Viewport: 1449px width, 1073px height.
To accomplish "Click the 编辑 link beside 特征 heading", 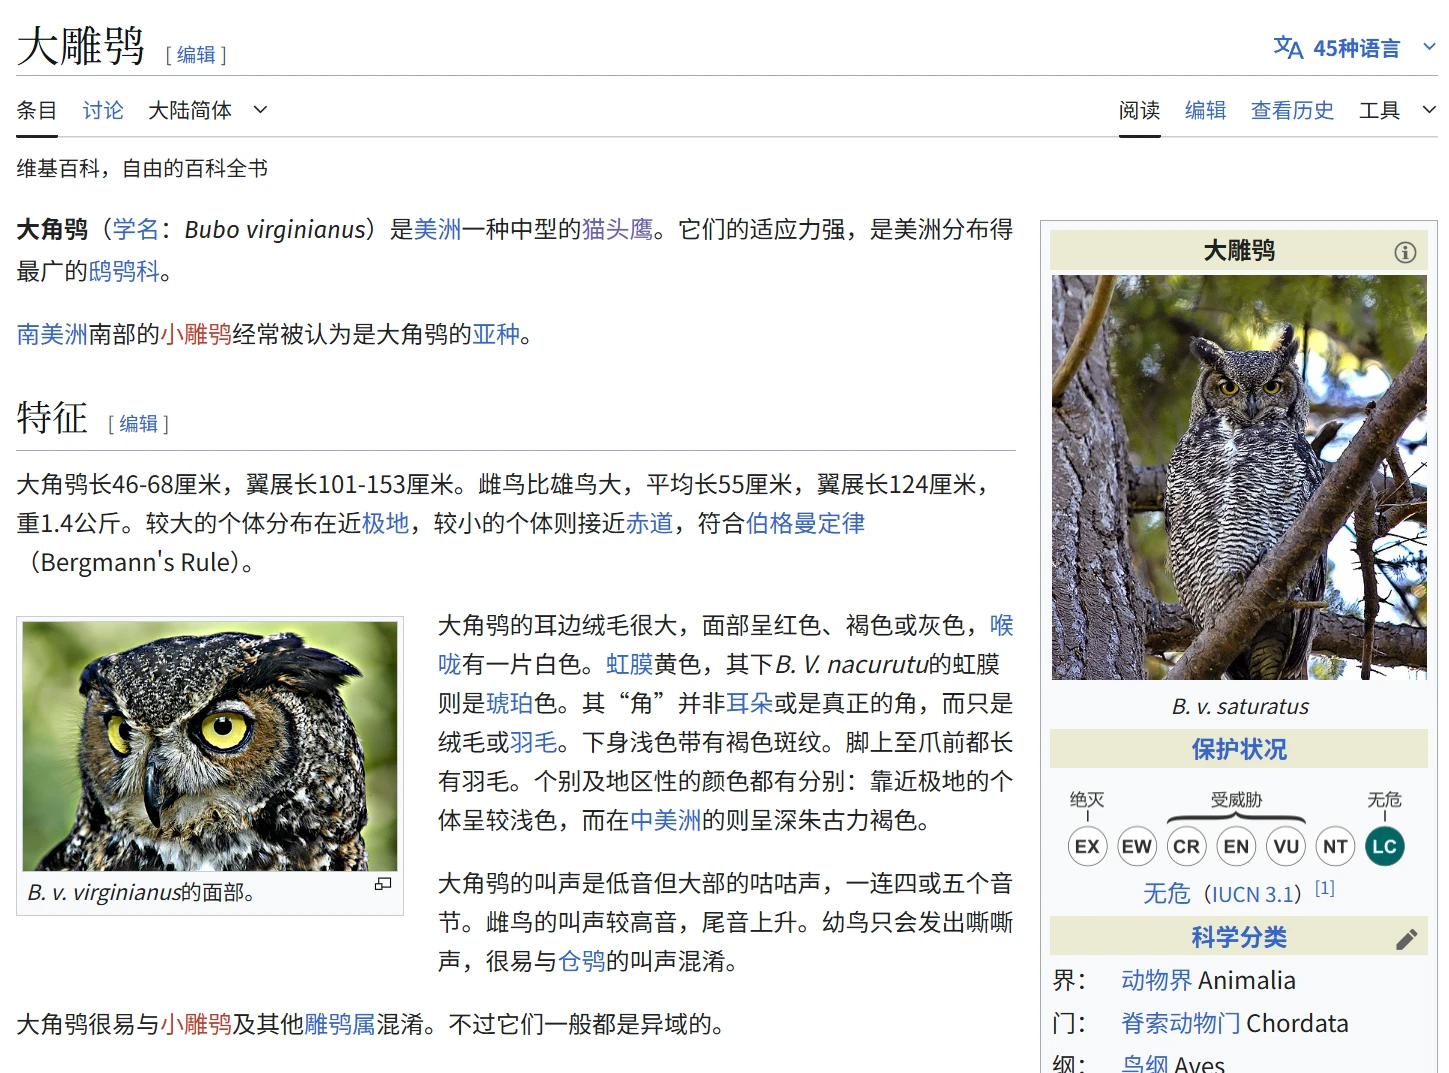I will 139,424.
